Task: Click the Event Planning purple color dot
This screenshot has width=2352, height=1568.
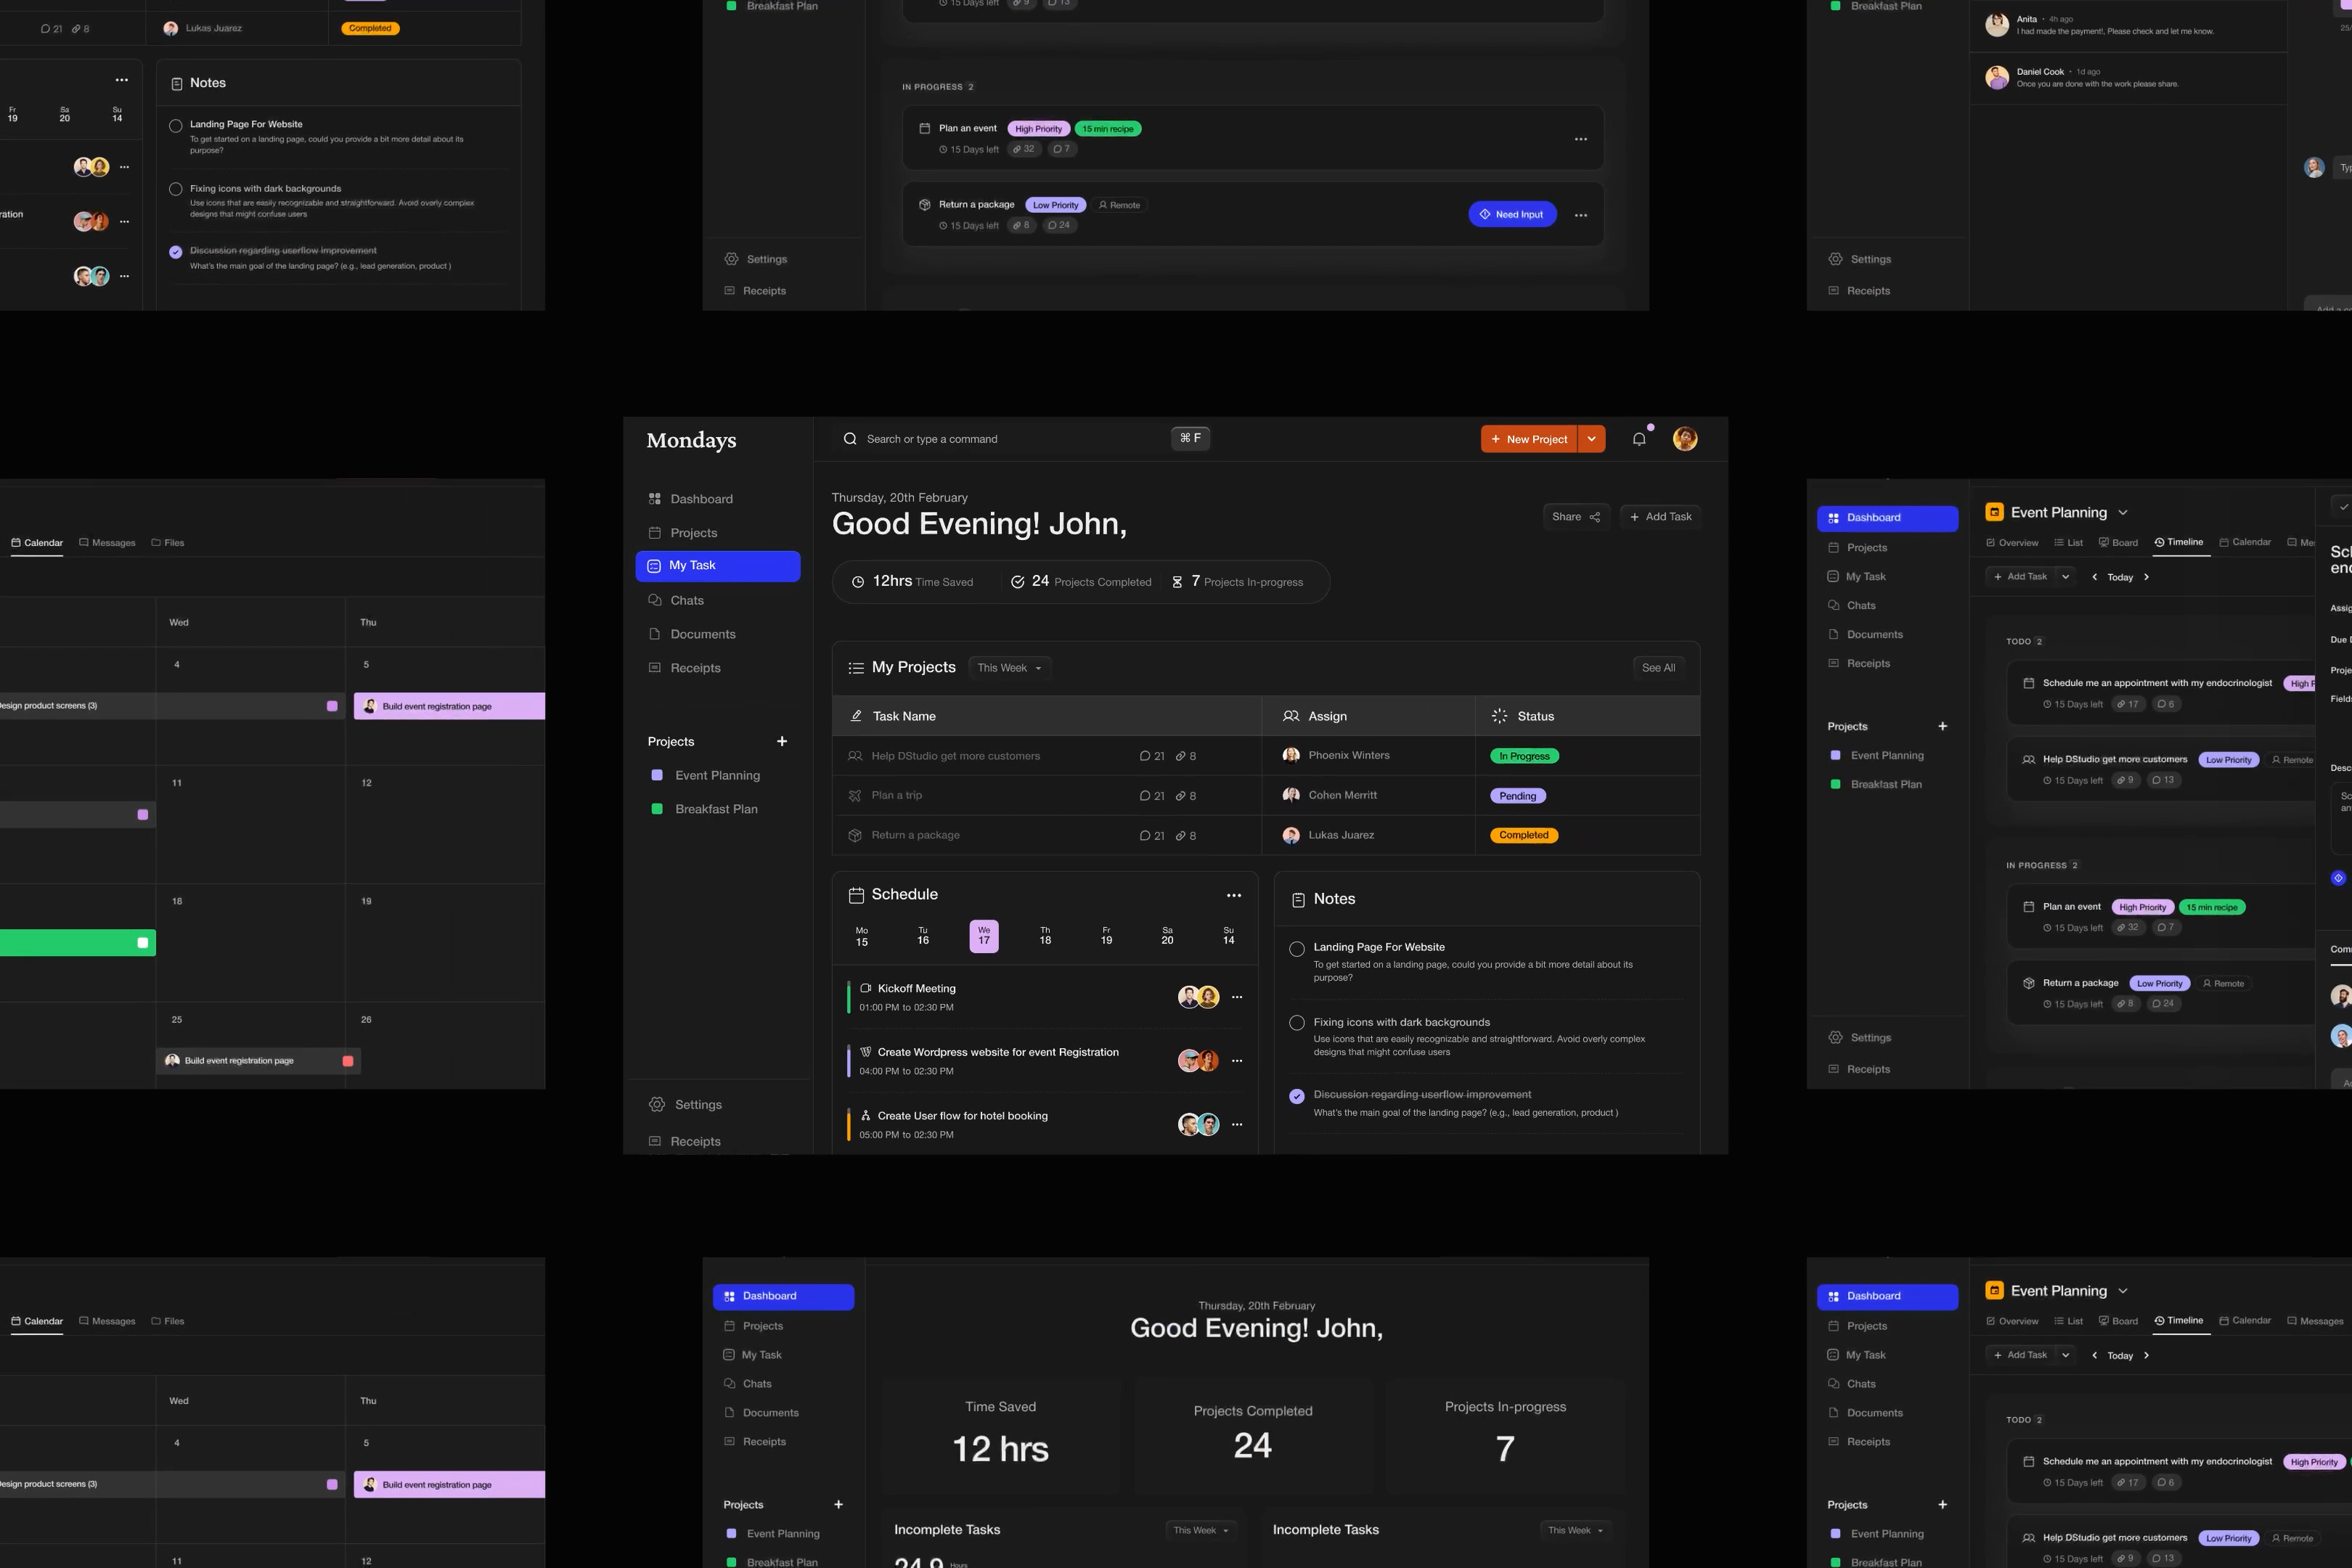Action: (657, 775)
